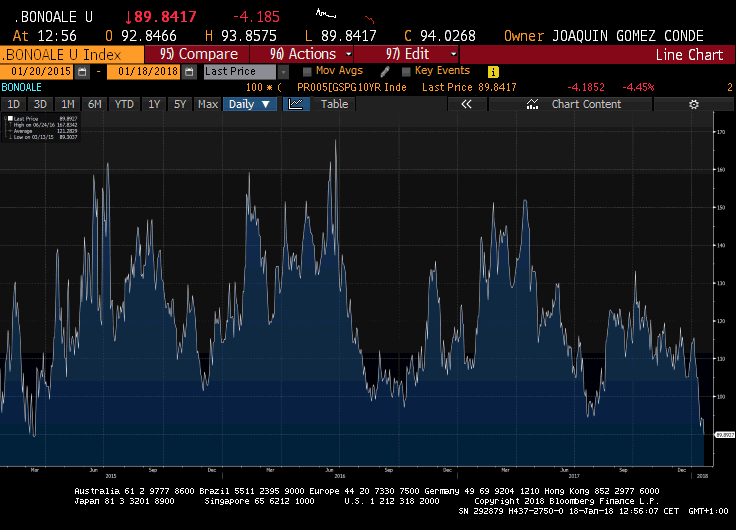Switch to the Table view
Viewport: 736px width, 530px height.
[334, 104]
